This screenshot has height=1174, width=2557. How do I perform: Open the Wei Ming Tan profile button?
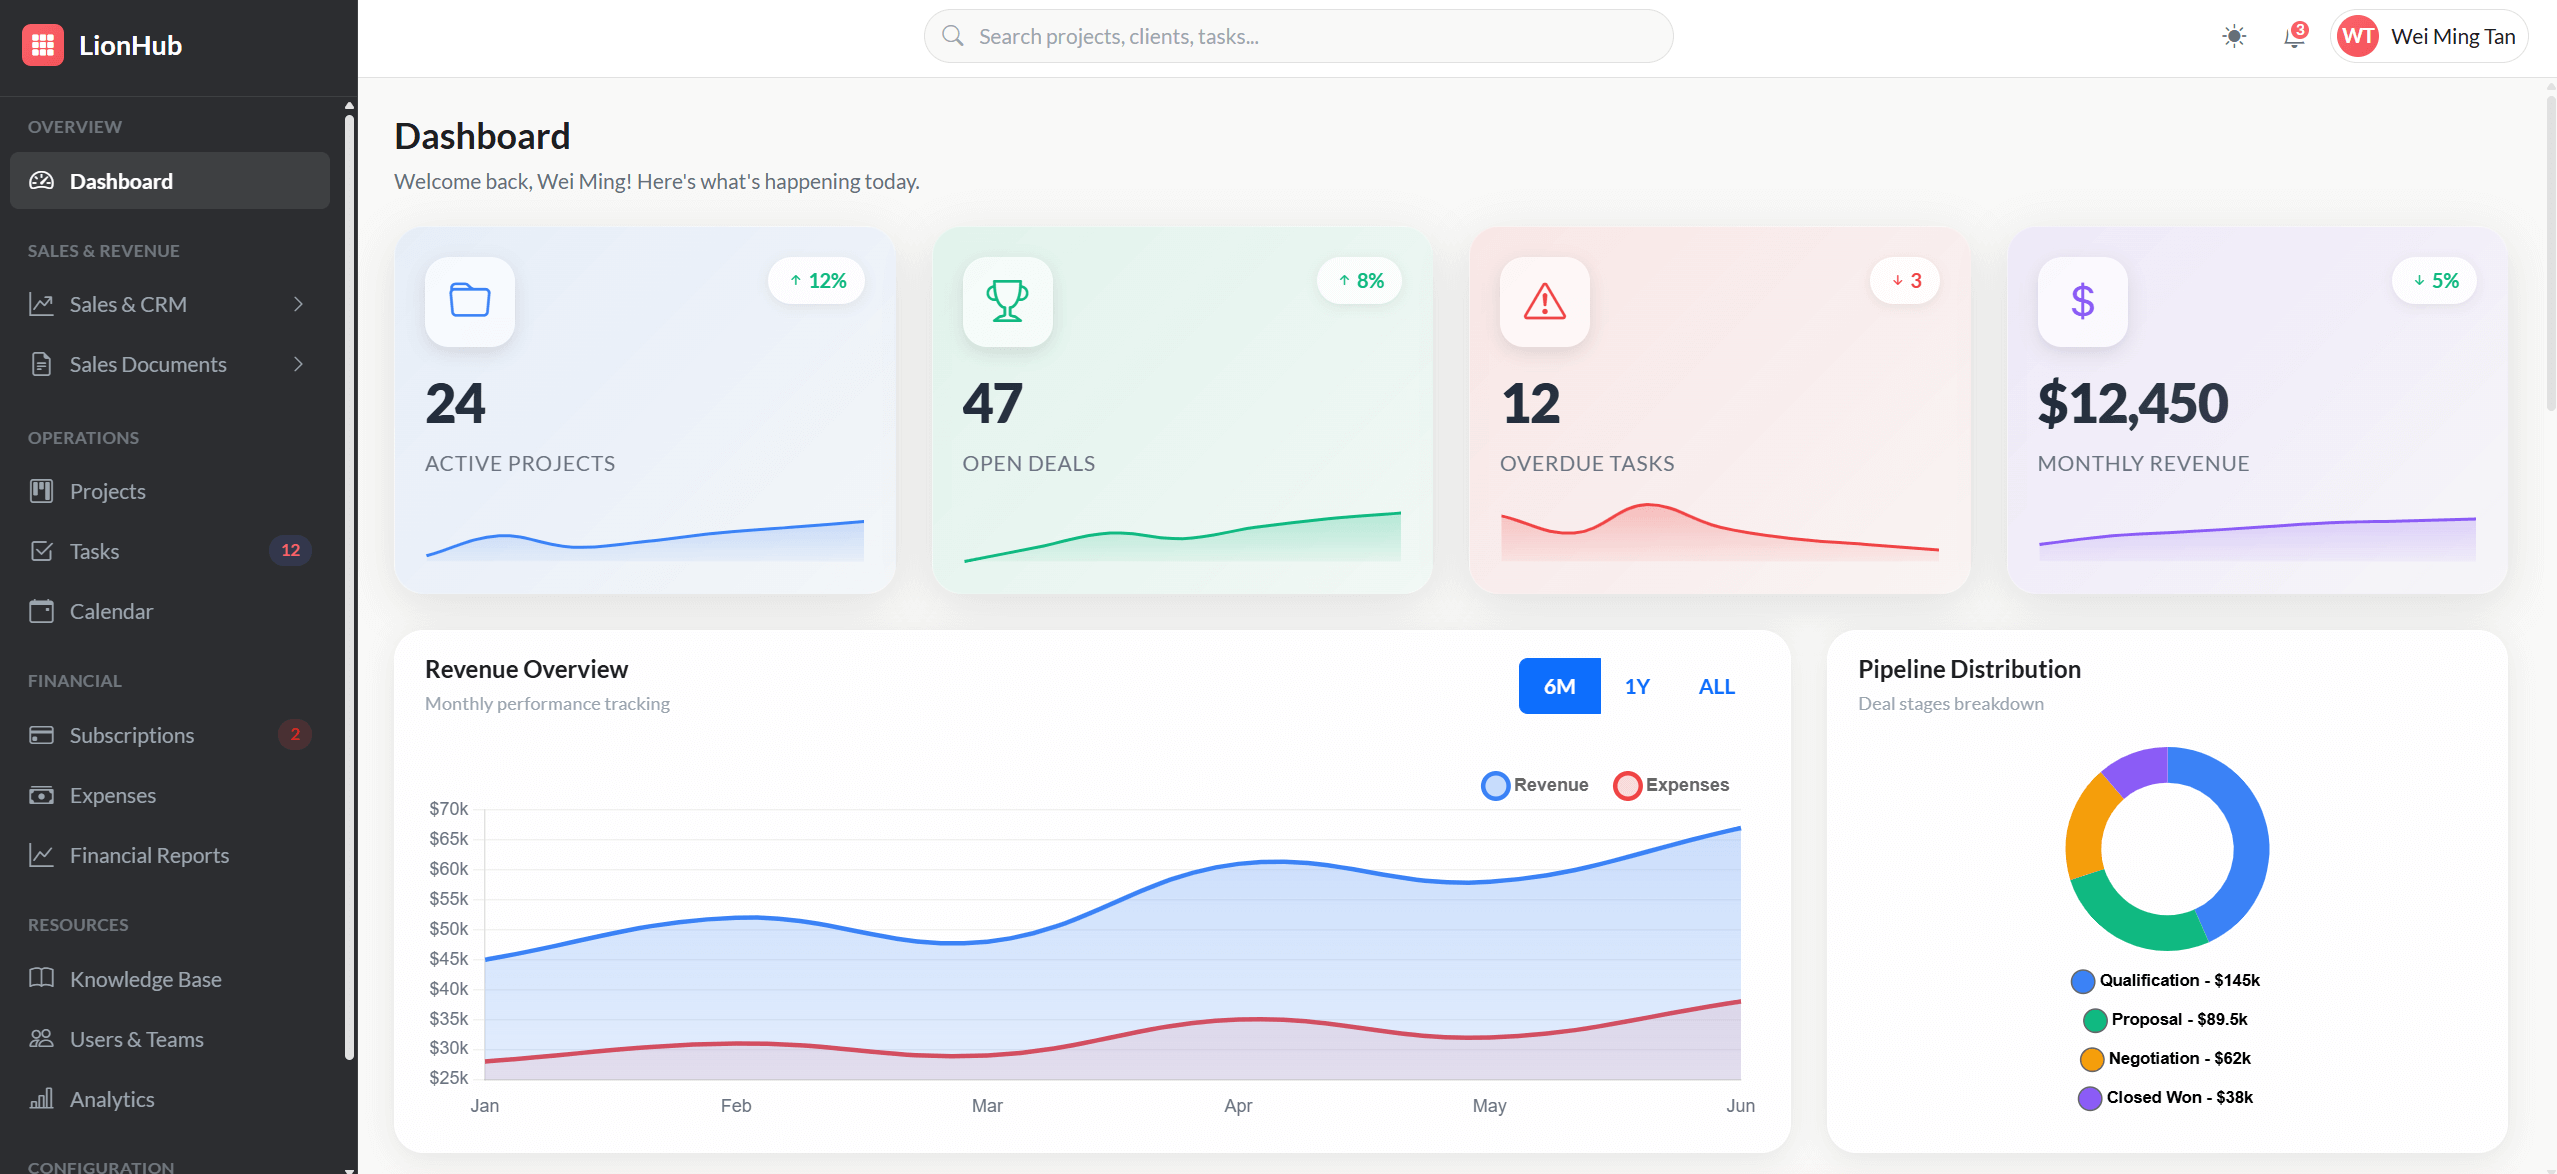click(2428, 36)
